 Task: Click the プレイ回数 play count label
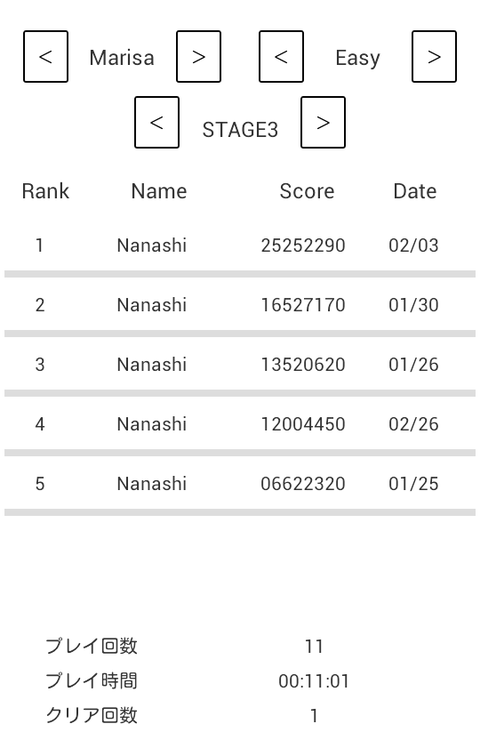point(92,646)
